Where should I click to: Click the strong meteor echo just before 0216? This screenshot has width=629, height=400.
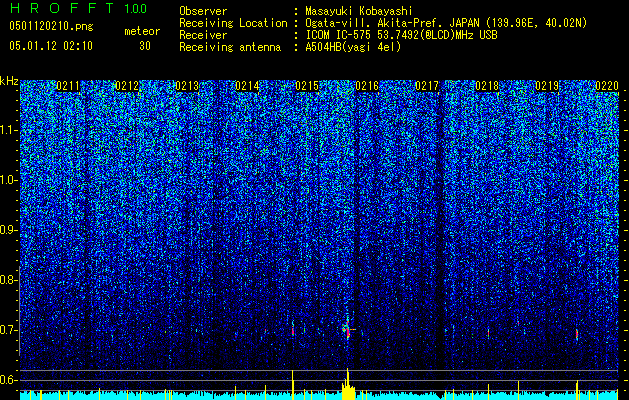pos(347,330)
